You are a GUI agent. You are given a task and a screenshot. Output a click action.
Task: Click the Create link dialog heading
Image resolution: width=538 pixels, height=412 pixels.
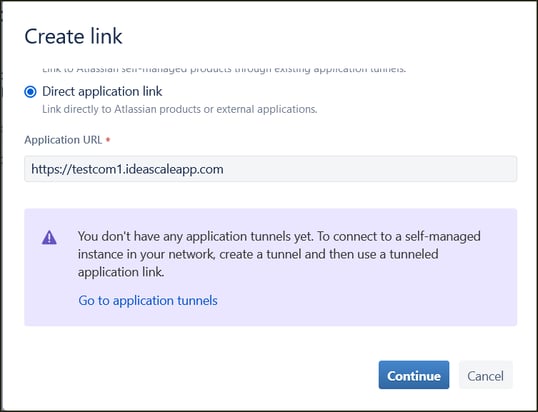click(x=73, y=36)
